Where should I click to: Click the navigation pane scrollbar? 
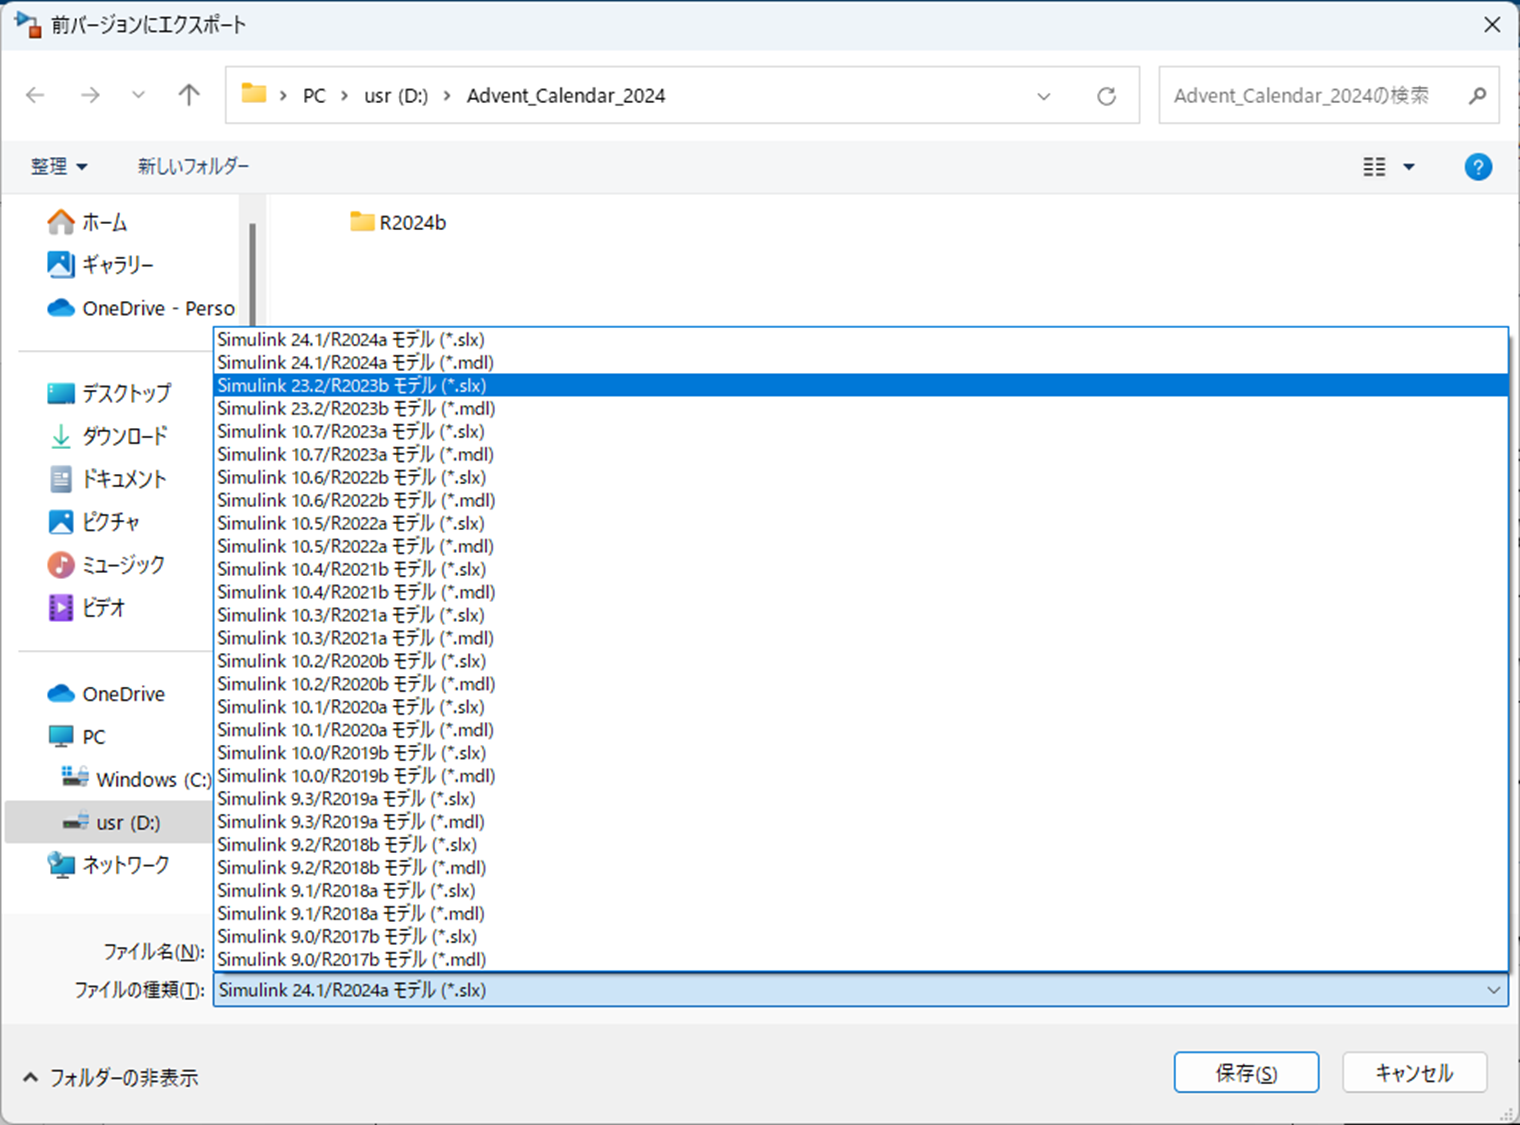click(252, 275)
